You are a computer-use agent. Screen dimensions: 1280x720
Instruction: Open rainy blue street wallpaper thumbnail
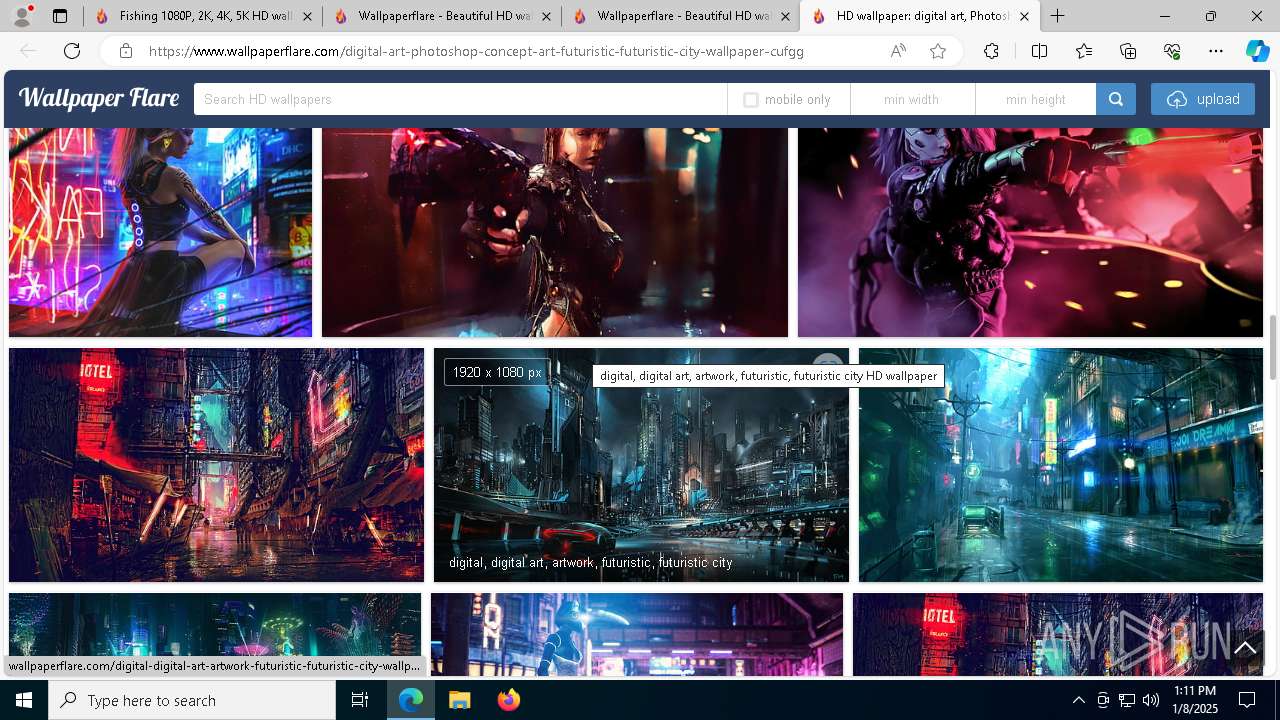click(x=1061, y=465)
